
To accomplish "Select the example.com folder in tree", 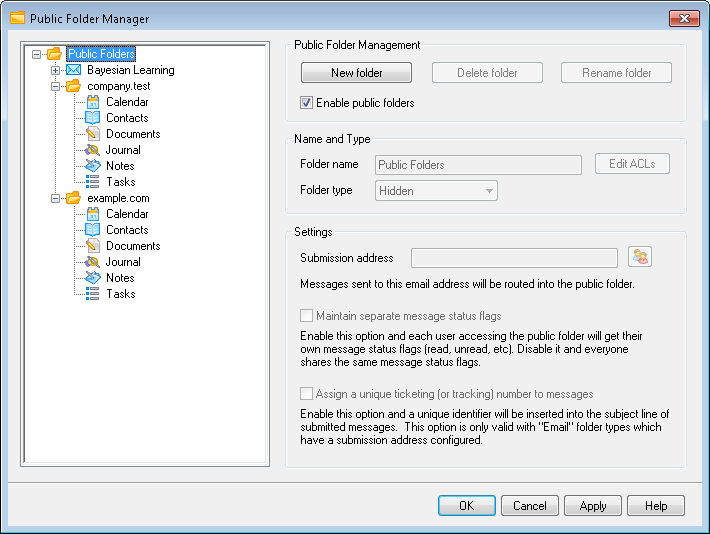I will (x=118, y=198).
